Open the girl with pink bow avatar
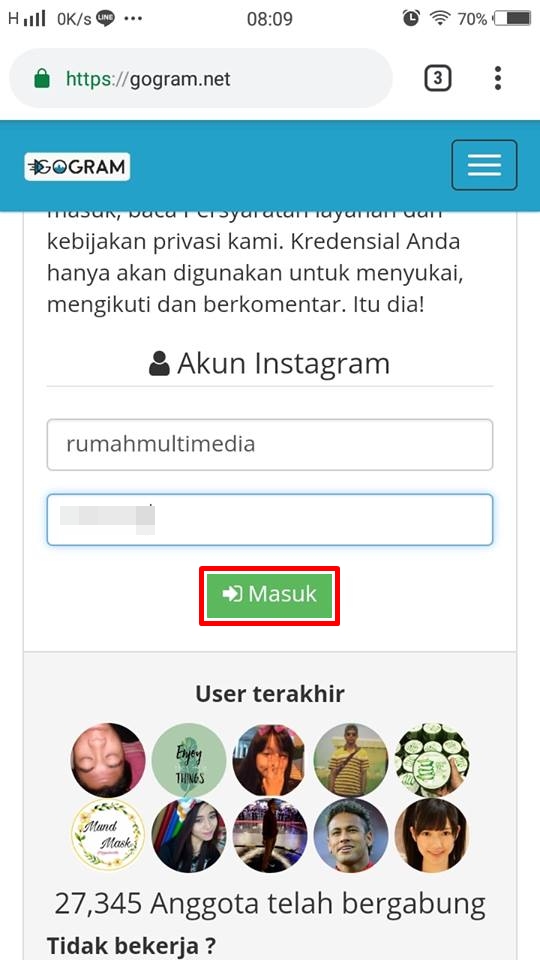Viewport: 540px width, 960px height. [269, 760]
